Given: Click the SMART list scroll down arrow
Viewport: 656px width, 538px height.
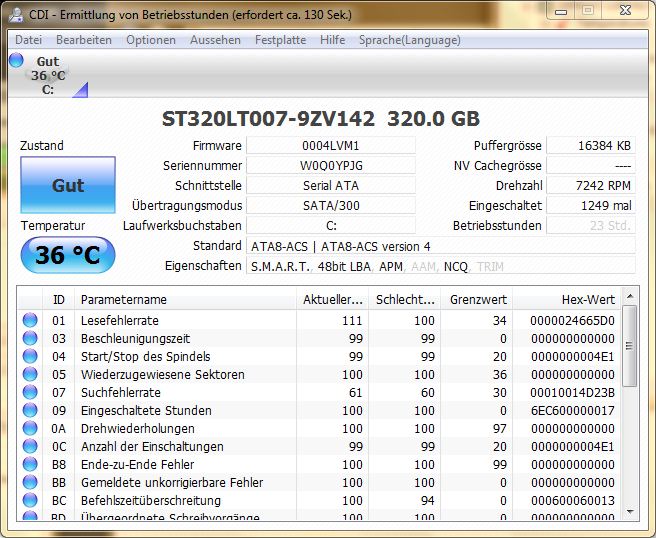Looking at the screenshot, I should point(630,512).
